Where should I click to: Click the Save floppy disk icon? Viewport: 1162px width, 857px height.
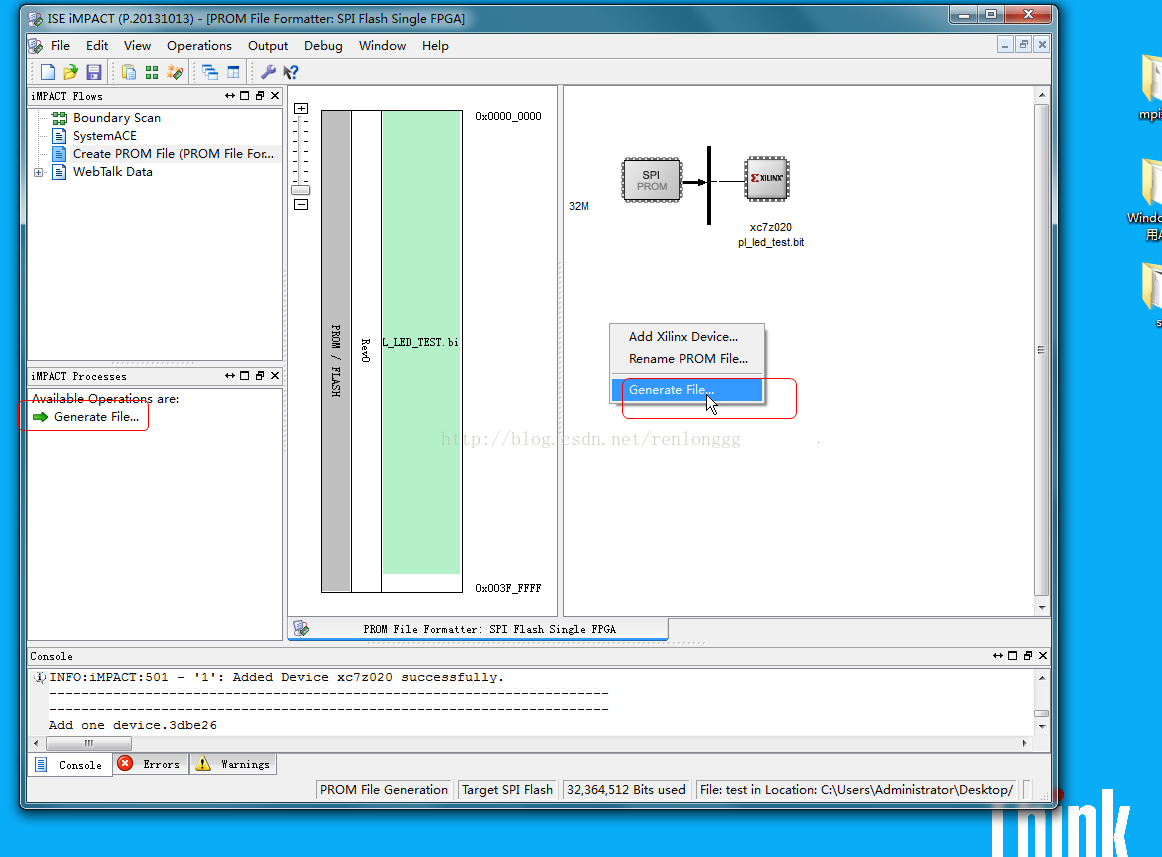tap(93, 72)
